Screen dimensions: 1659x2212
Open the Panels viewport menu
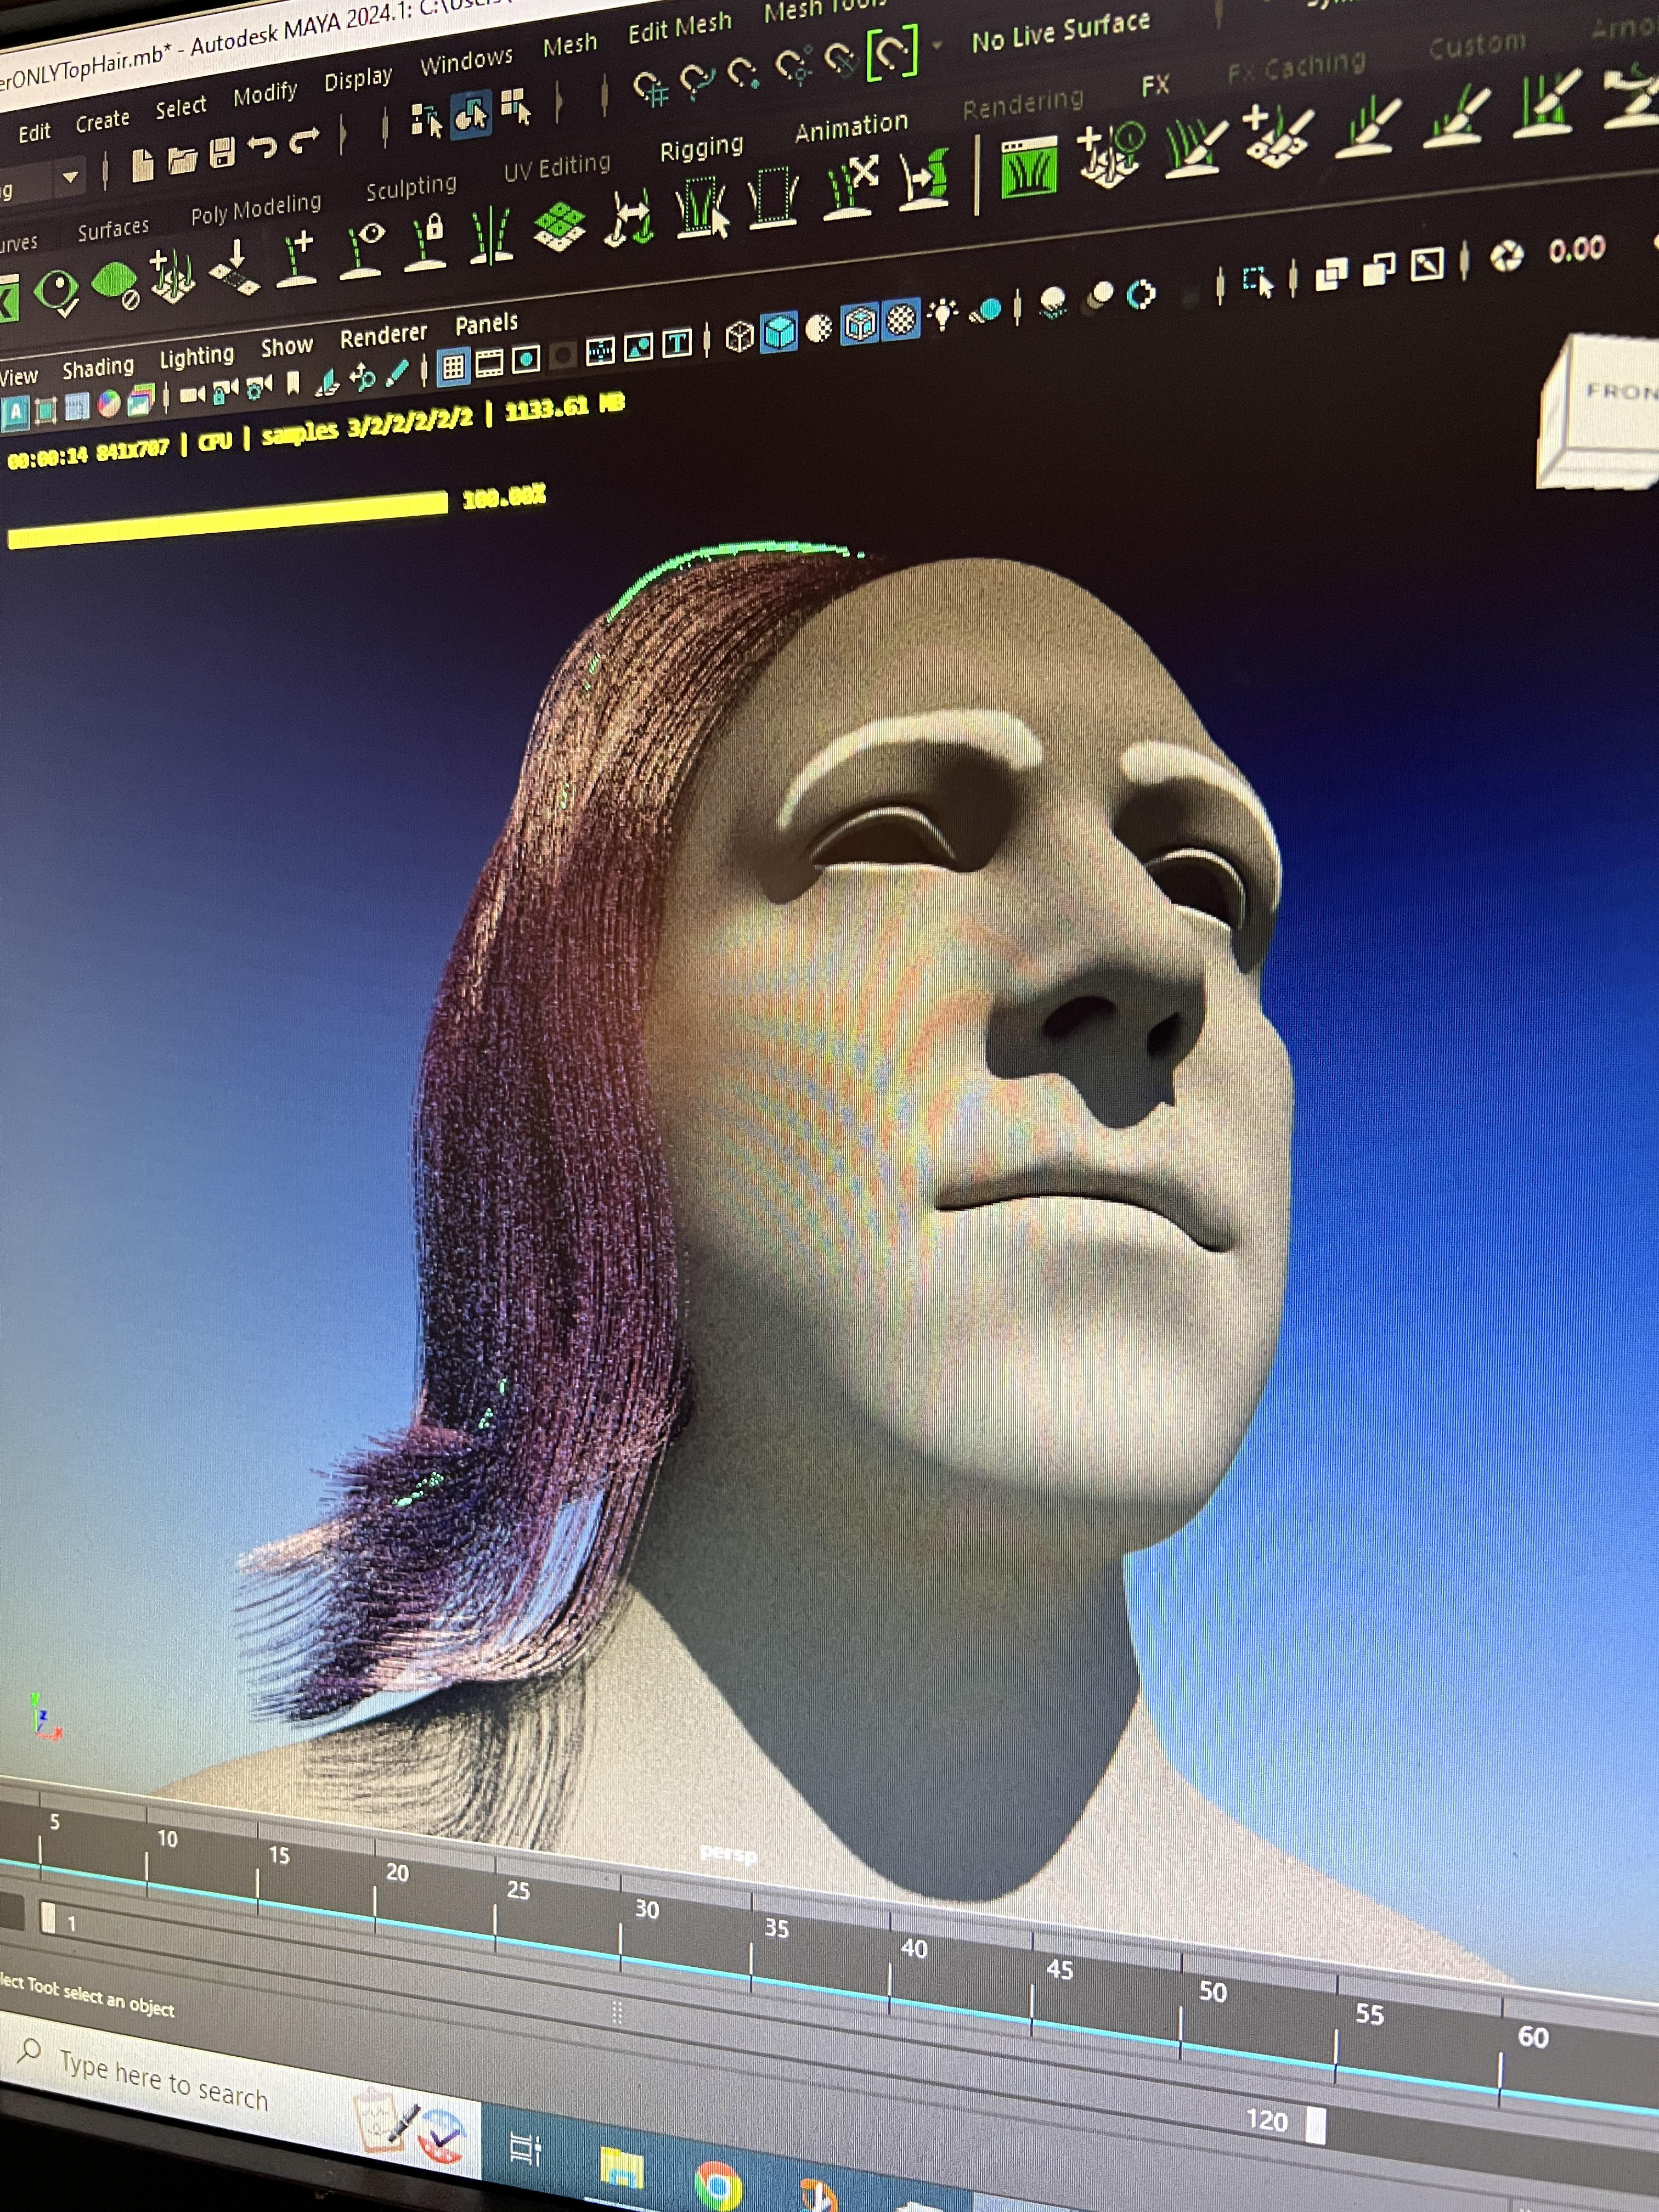tap(486, 324)
